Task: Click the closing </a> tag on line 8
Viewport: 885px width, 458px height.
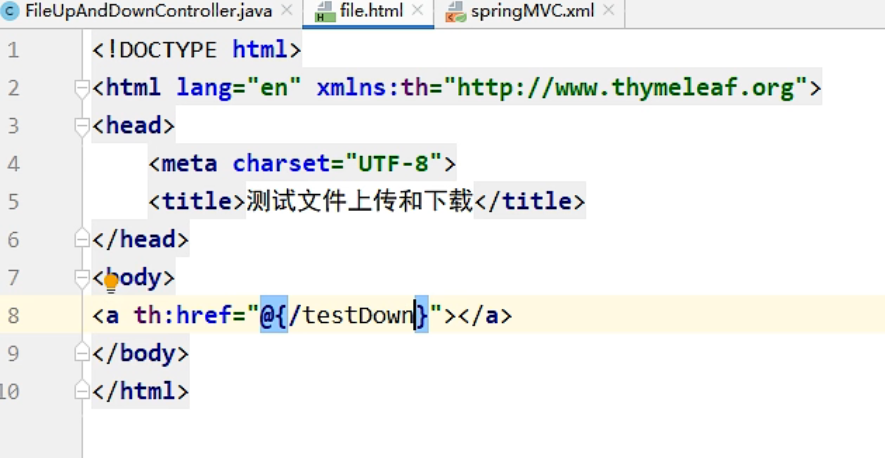Action: 485,315
